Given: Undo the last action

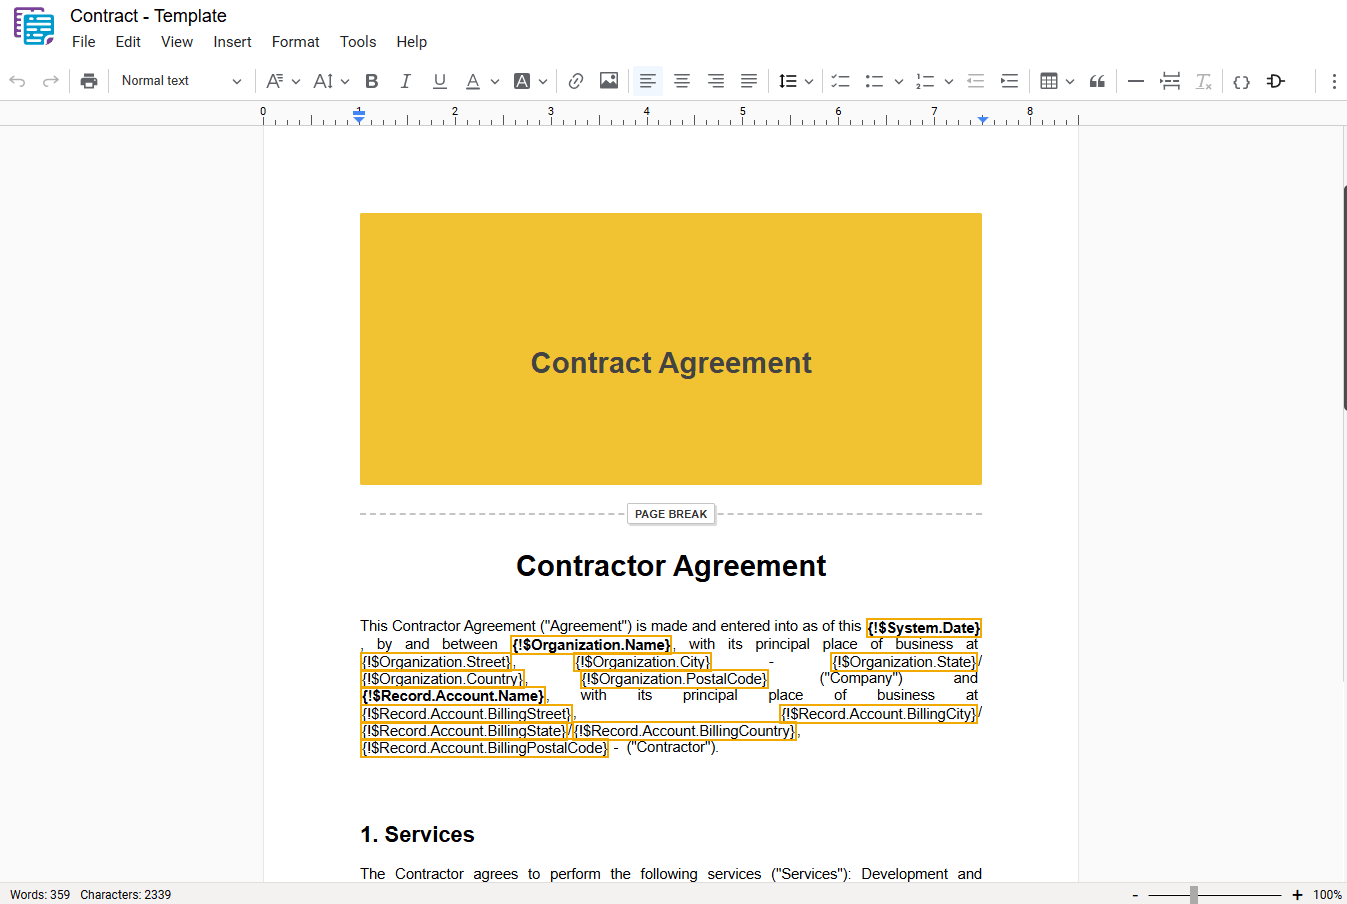Looking at the screenshot, I should pos(17,81).
